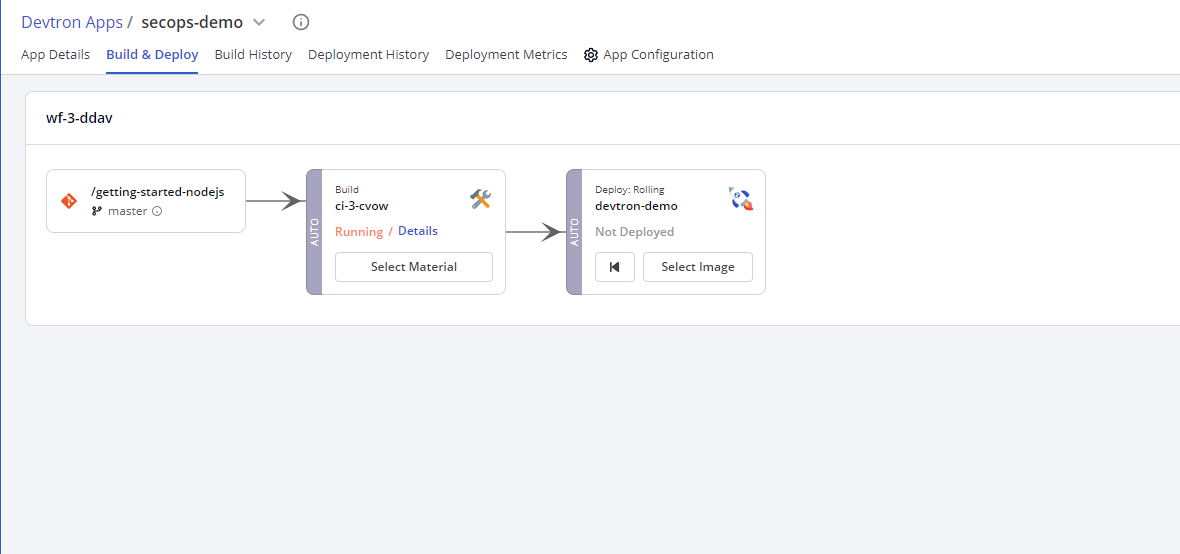Click the AUTO strip on Build node
Viewport: 1180px width, 554px height.
(315, 232)
